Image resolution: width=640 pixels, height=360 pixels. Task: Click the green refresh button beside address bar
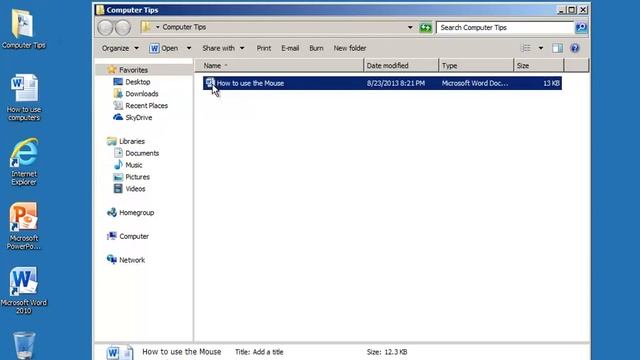(x=425, y=27)
